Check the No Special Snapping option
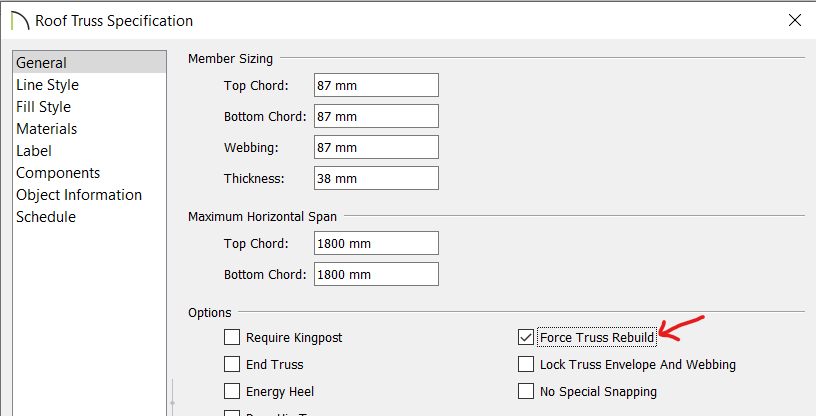The height and width of the screenshot is (416, 816). click(526, 391)
